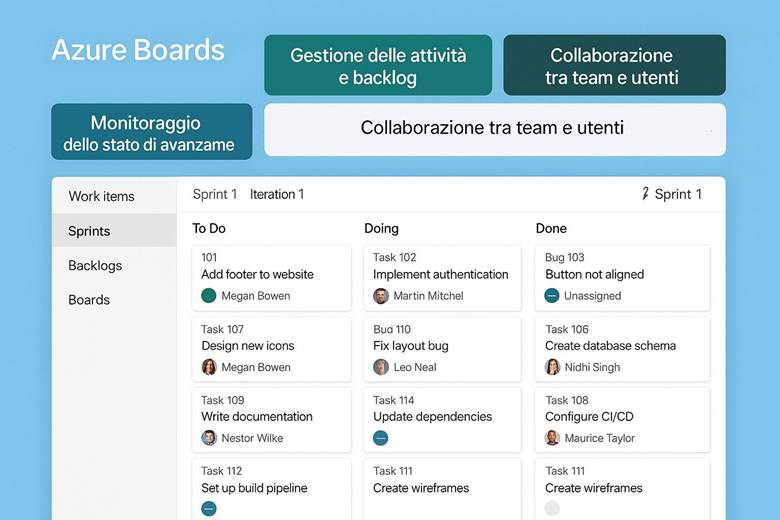
Task: Click the Unassigned icon on Bug 103
Action: click(x=552, y=296)
